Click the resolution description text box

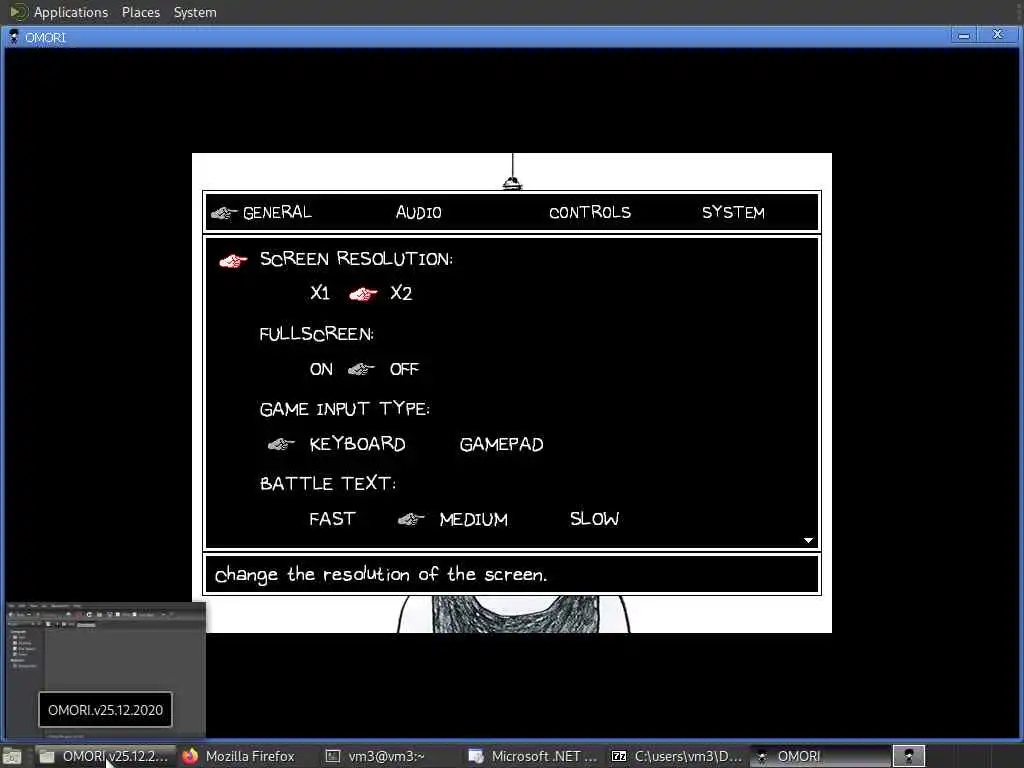512,575
